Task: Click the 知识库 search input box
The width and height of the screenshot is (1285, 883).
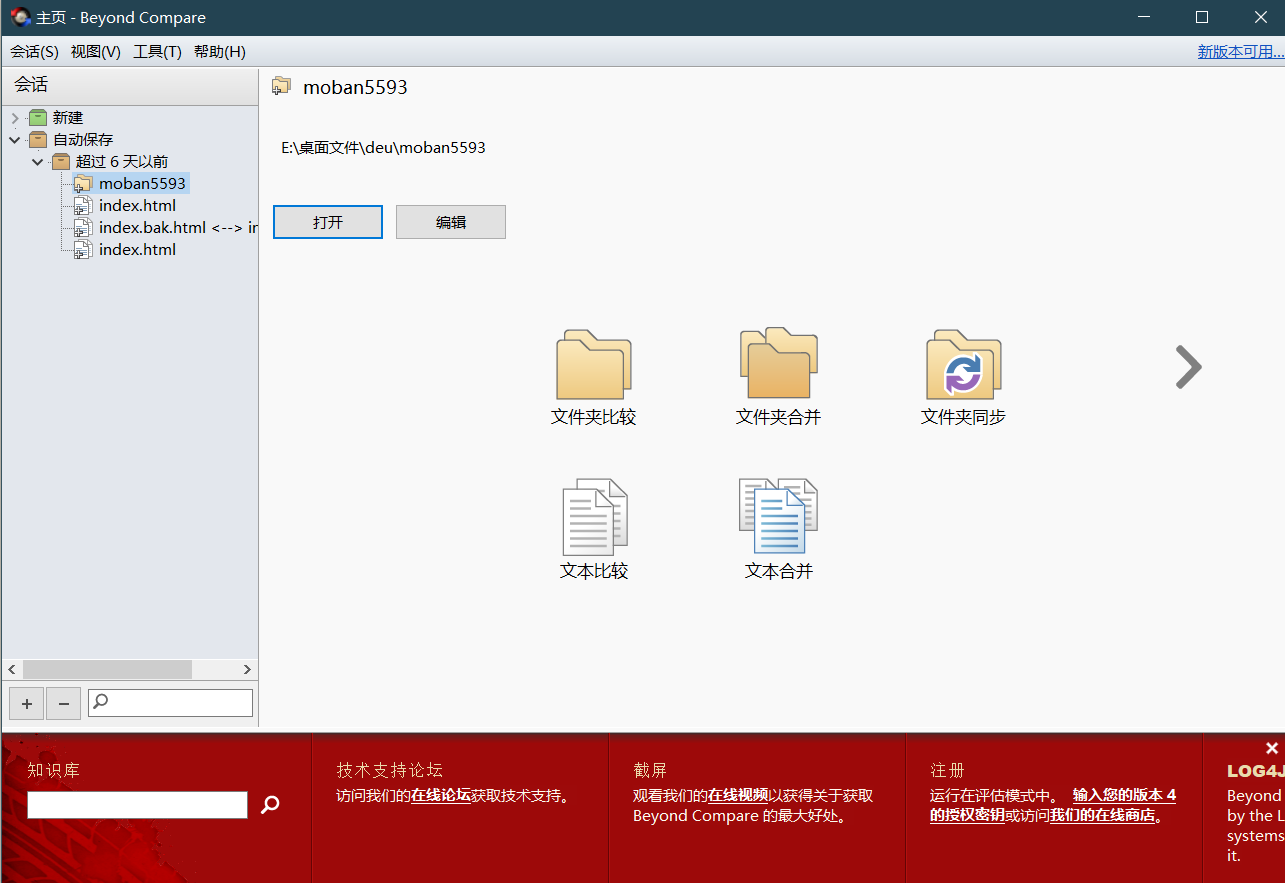Action: (137, 805)
